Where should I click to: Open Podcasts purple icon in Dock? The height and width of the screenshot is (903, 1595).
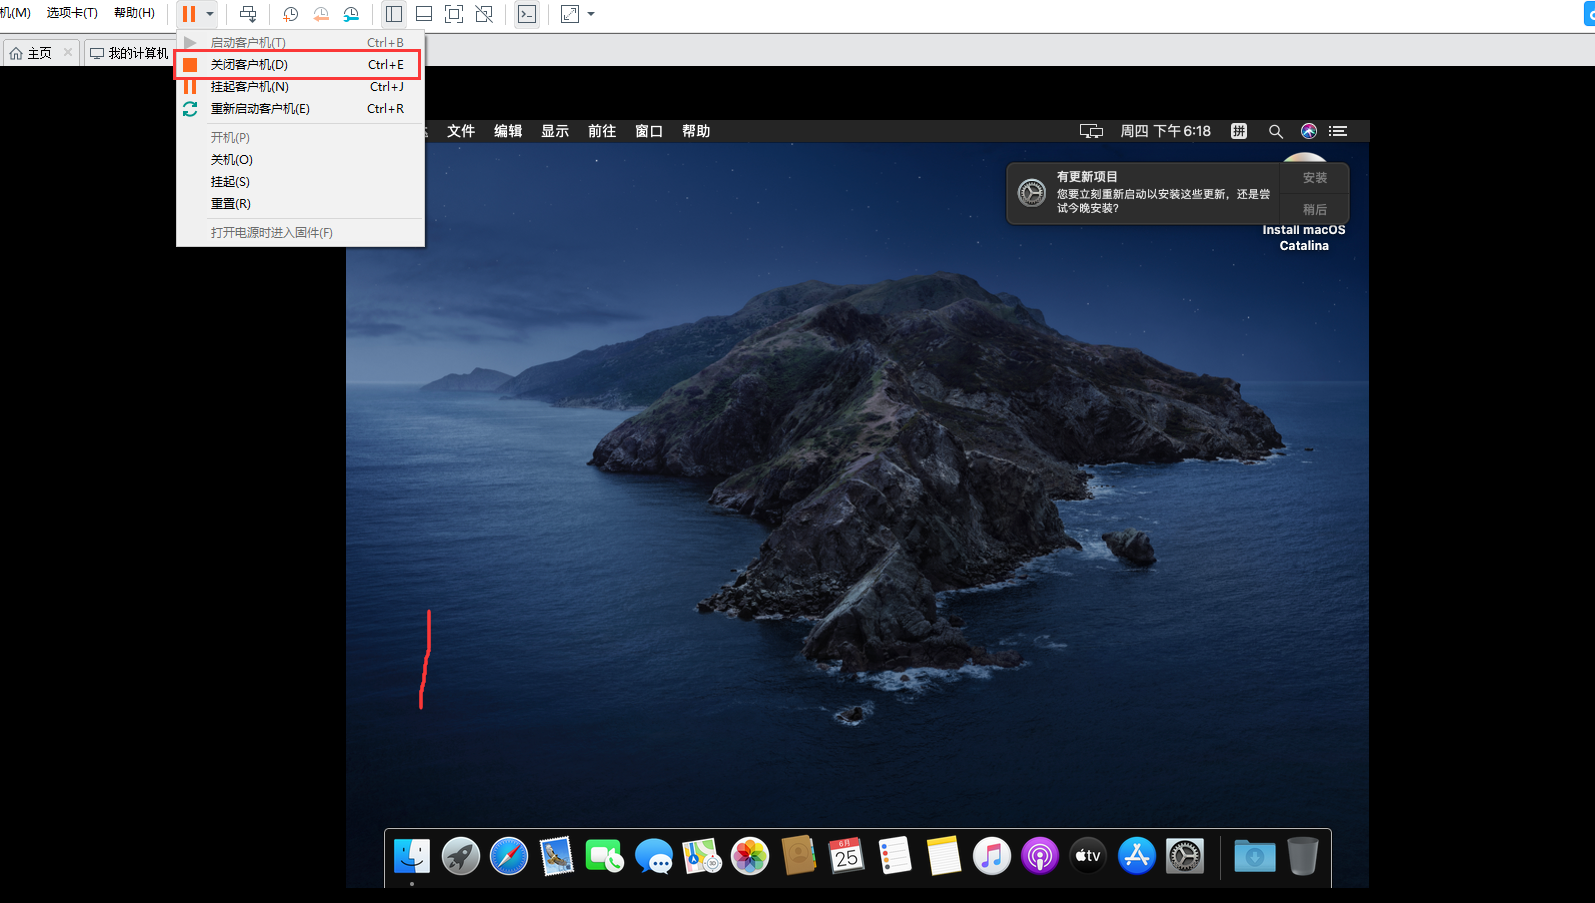click(x=1040, y=856)
